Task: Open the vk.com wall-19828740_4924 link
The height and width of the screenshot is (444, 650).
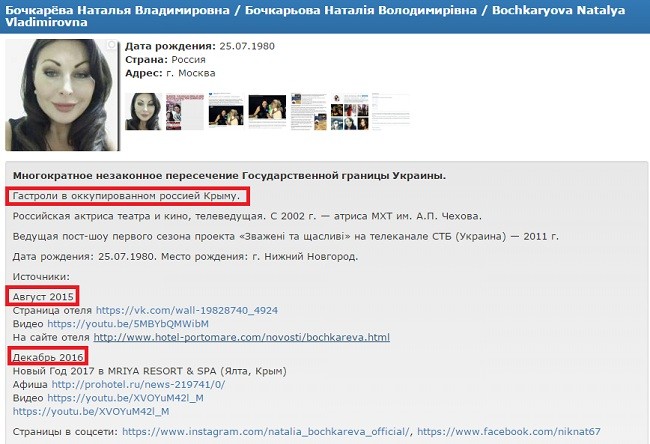Action: click(187, 310)
